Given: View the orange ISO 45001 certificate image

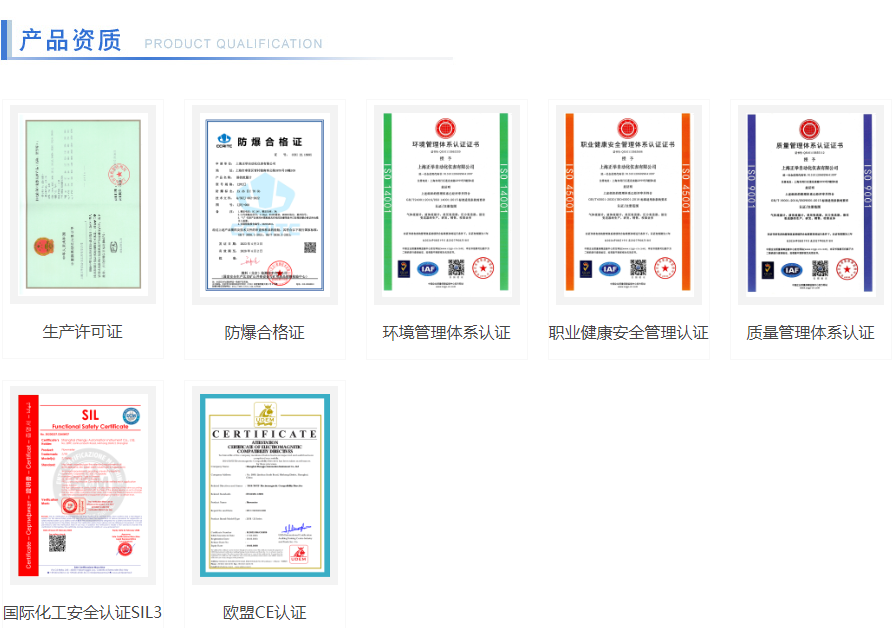Looking at the screenshot, I should (629, 204).
